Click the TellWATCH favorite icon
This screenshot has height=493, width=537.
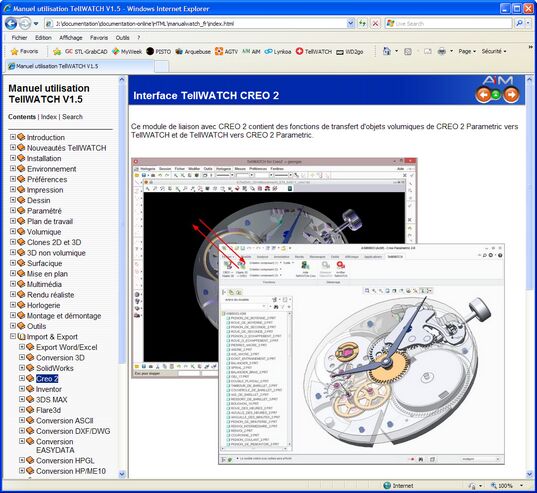coord(299,51)
